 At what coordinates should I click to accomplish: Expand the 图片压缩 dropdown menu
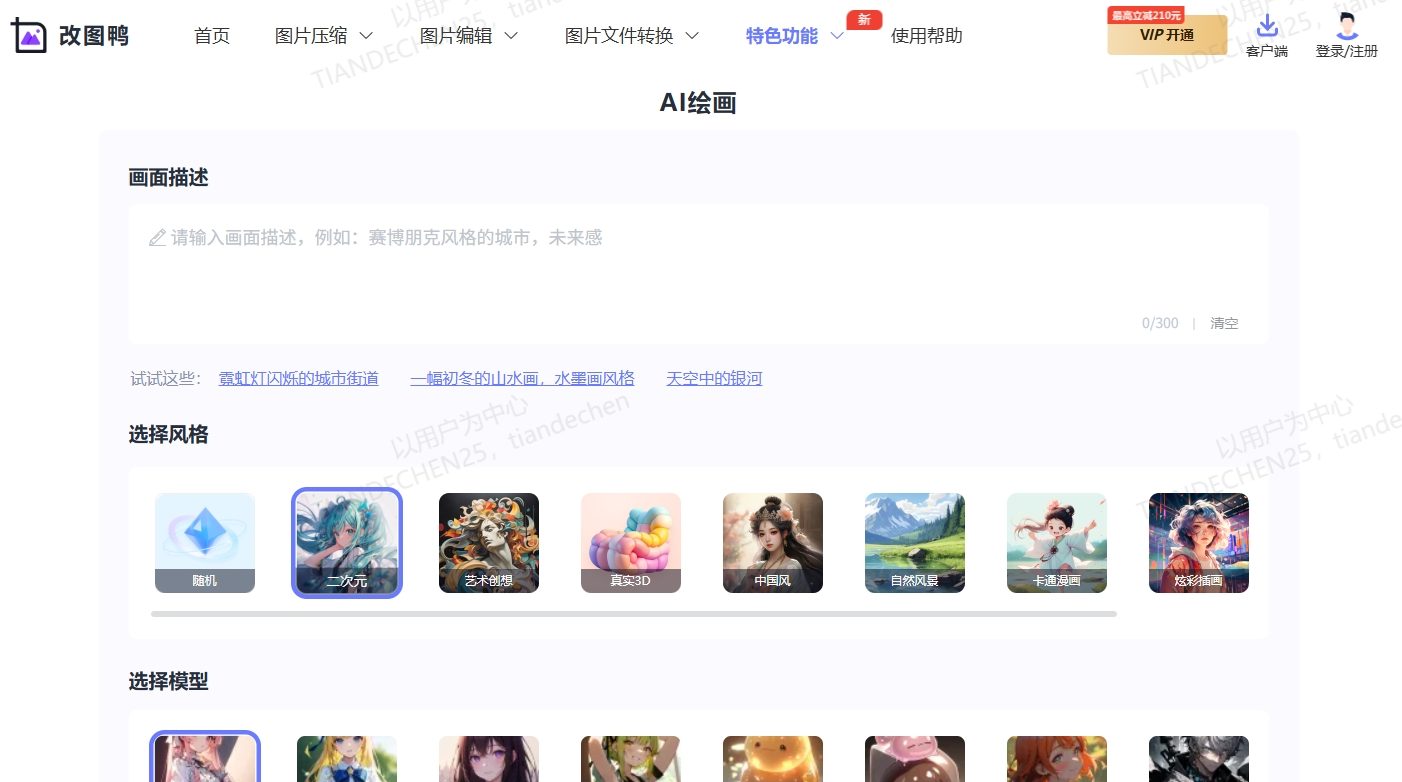322,35
